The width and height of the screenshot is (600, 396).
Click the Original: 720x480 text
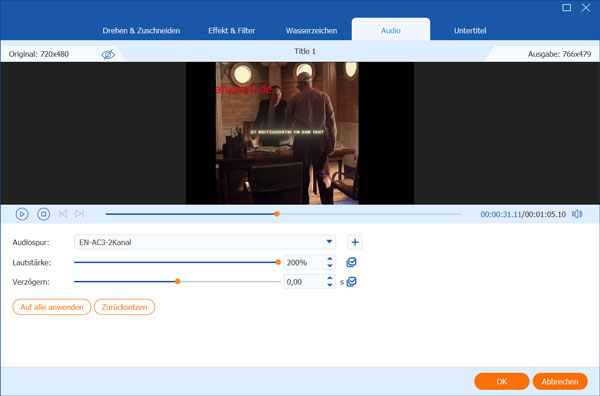point(39,54)
